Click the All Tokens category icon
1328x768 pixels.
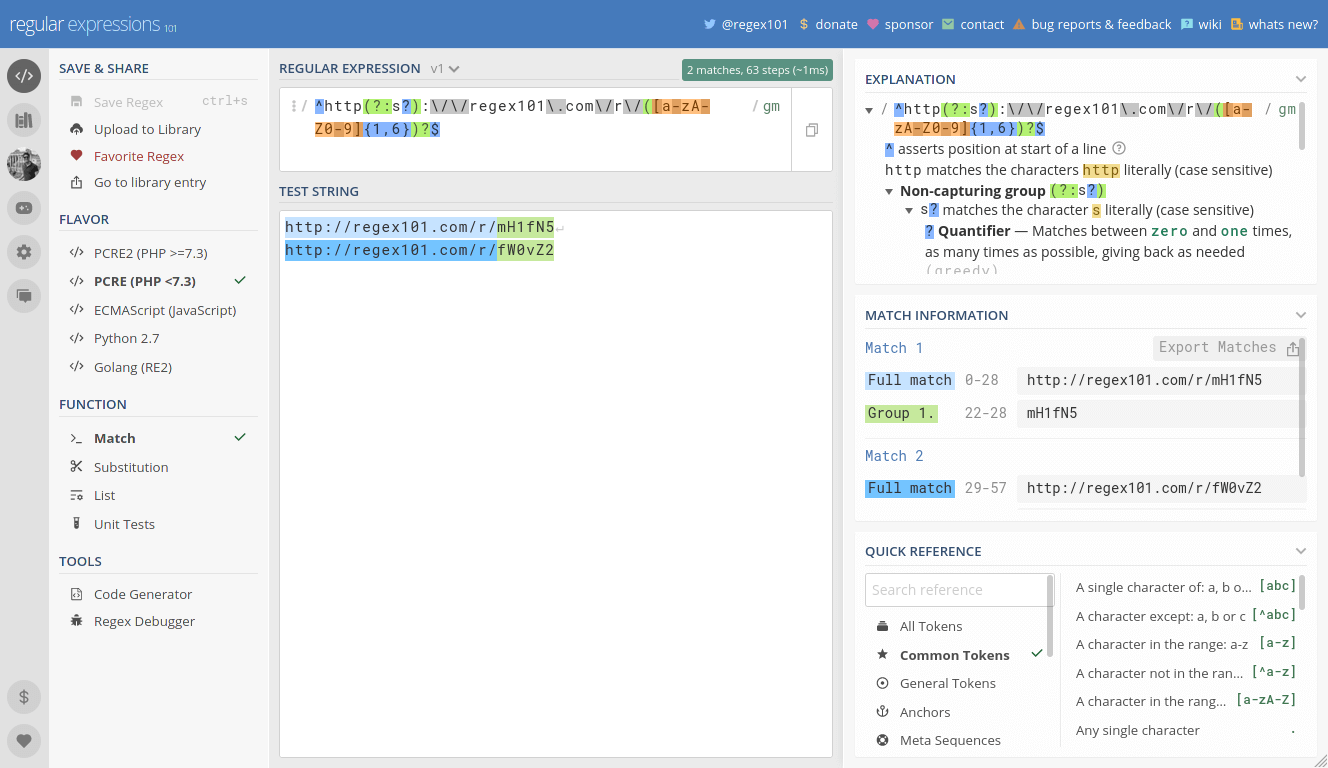click(882, 626)
